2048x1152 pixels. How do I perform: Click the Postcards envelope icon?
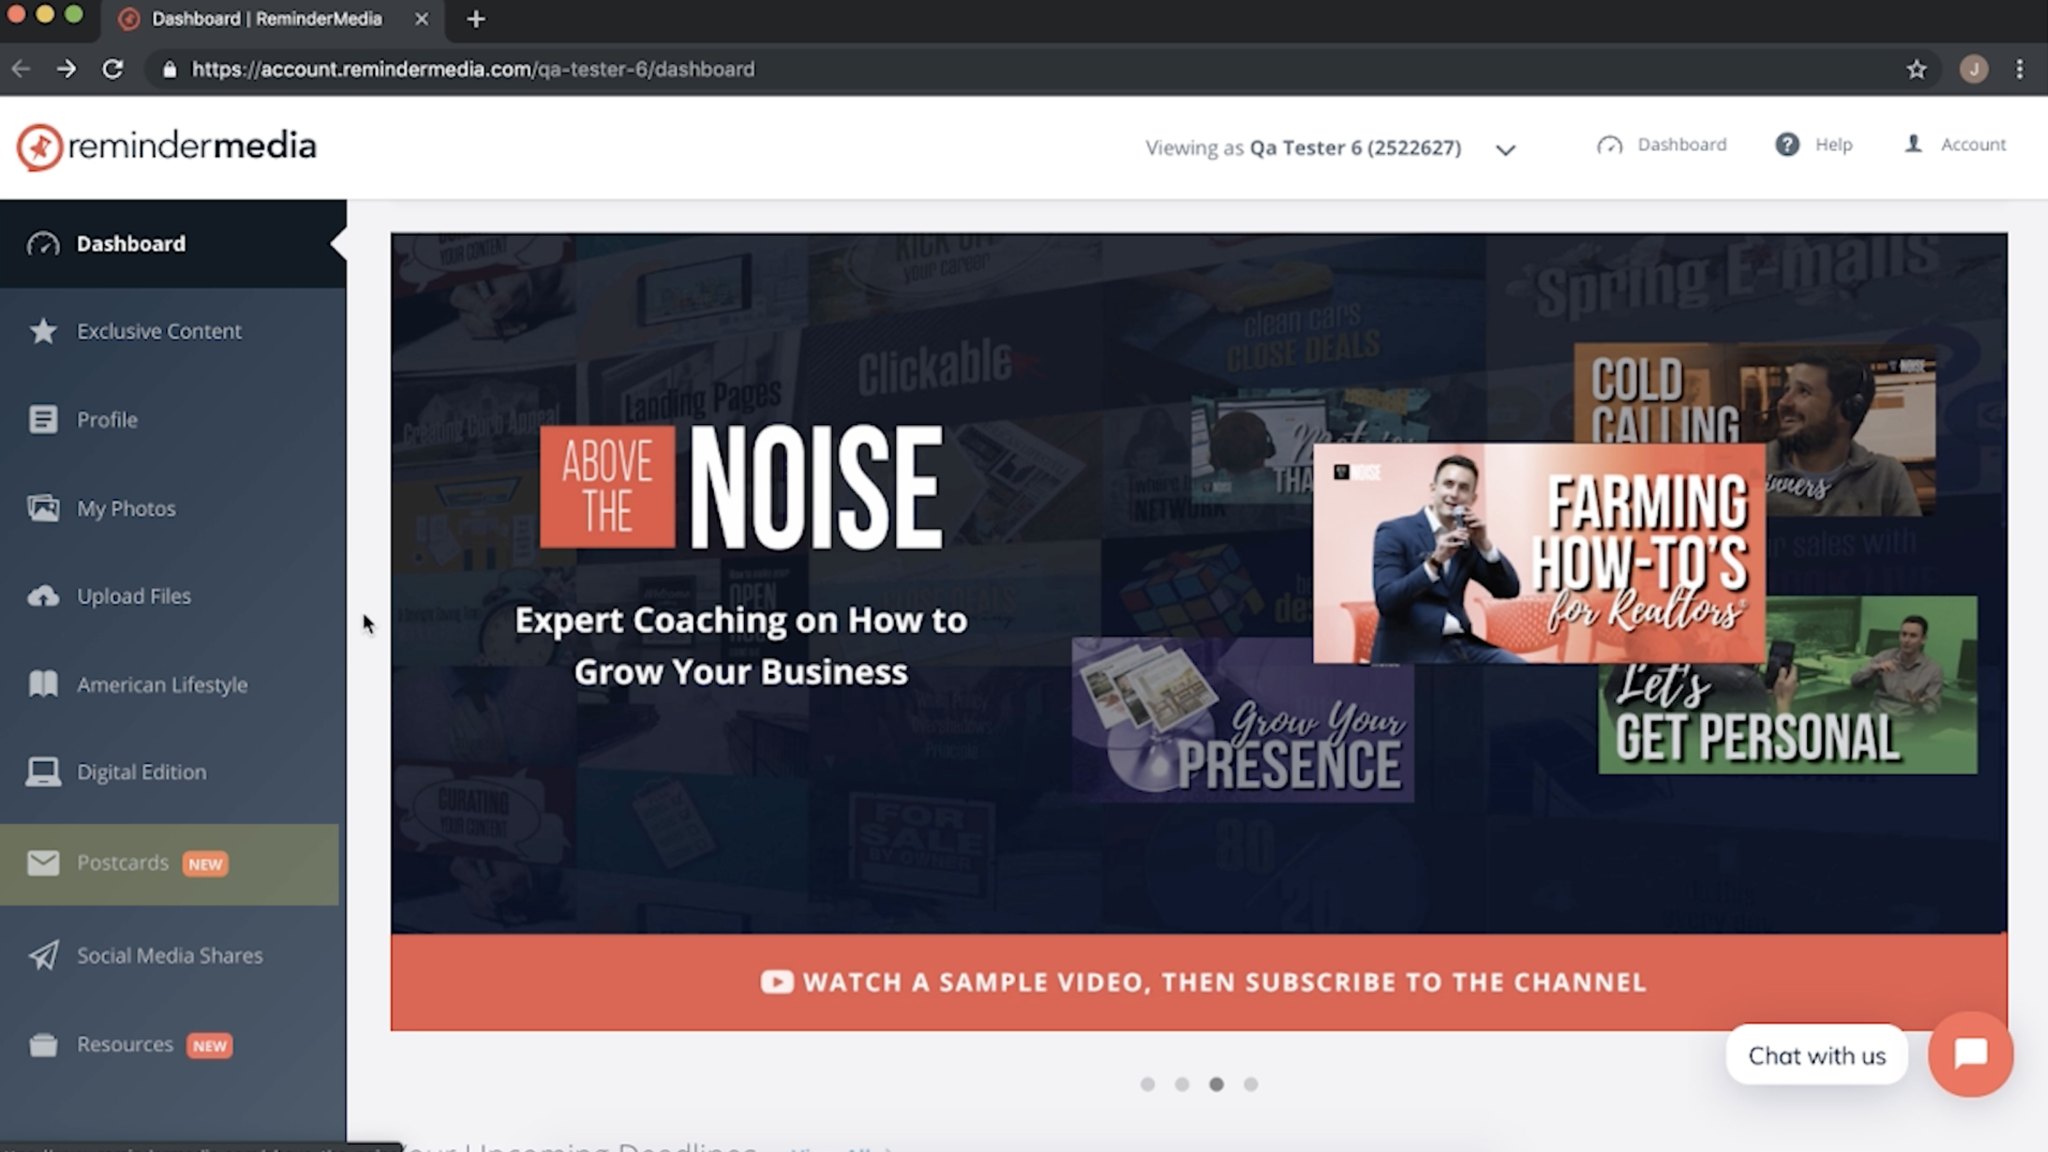(43, 863)
